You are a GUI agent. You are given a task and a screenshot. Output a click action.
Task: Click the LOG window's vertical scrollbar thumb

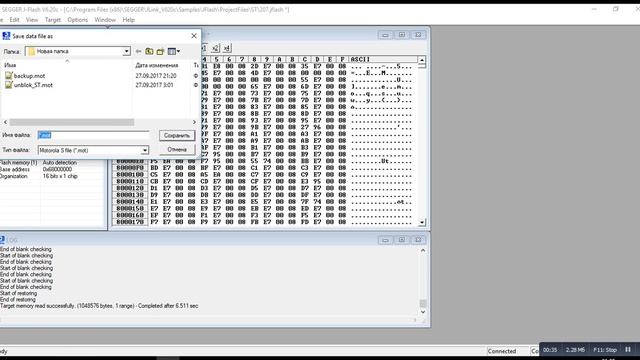(423, 303)
